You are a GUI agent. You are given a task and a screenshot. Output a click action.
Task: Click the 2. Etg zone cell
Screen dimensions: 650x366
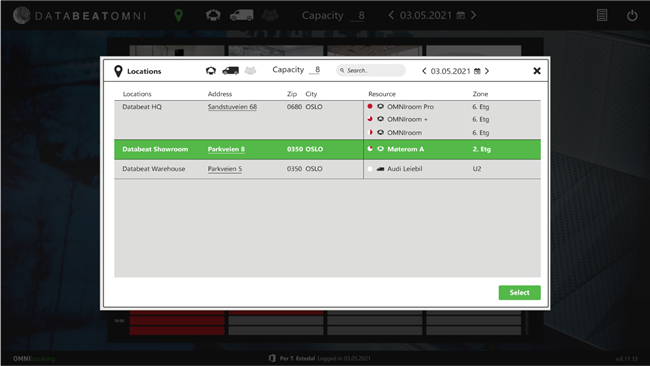[481, 149]
